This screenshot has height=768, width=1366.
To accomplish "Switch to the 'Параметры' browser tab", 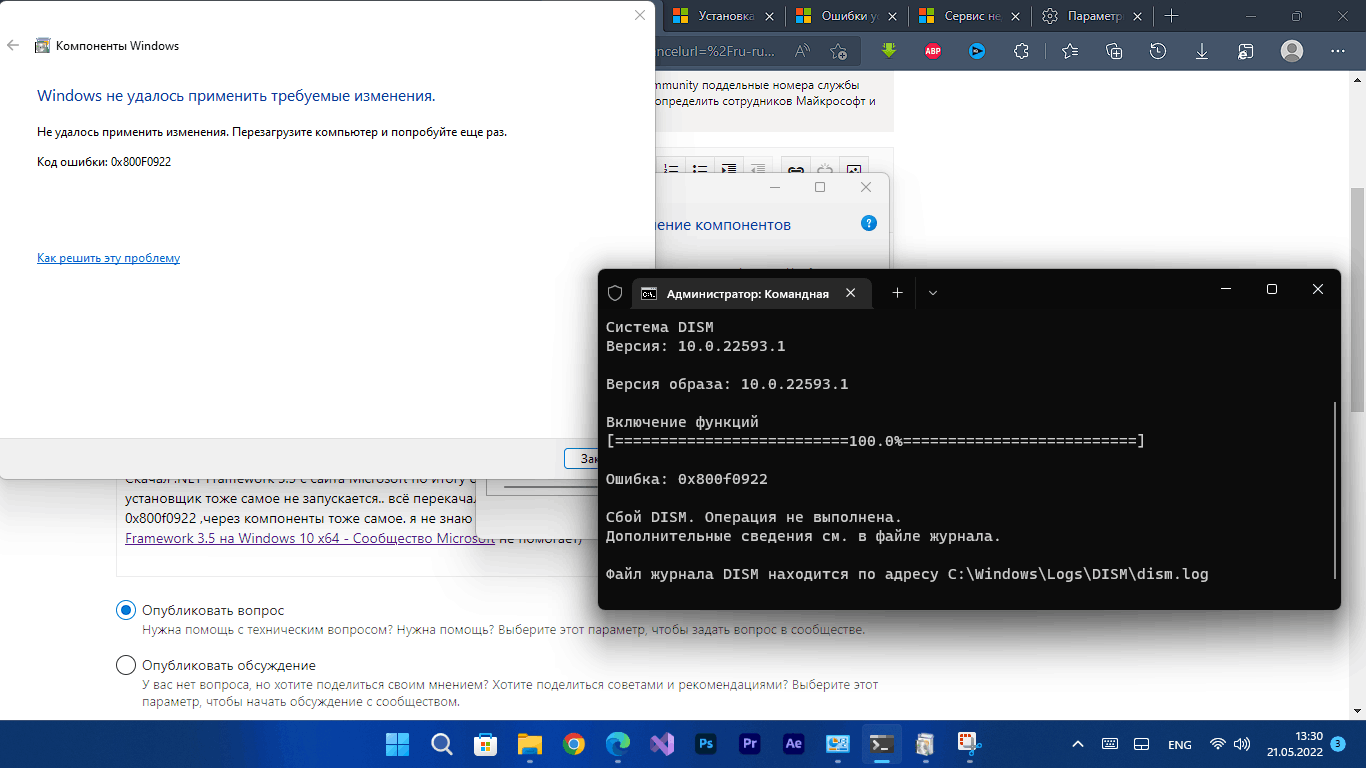I will tap(1093, 16).
